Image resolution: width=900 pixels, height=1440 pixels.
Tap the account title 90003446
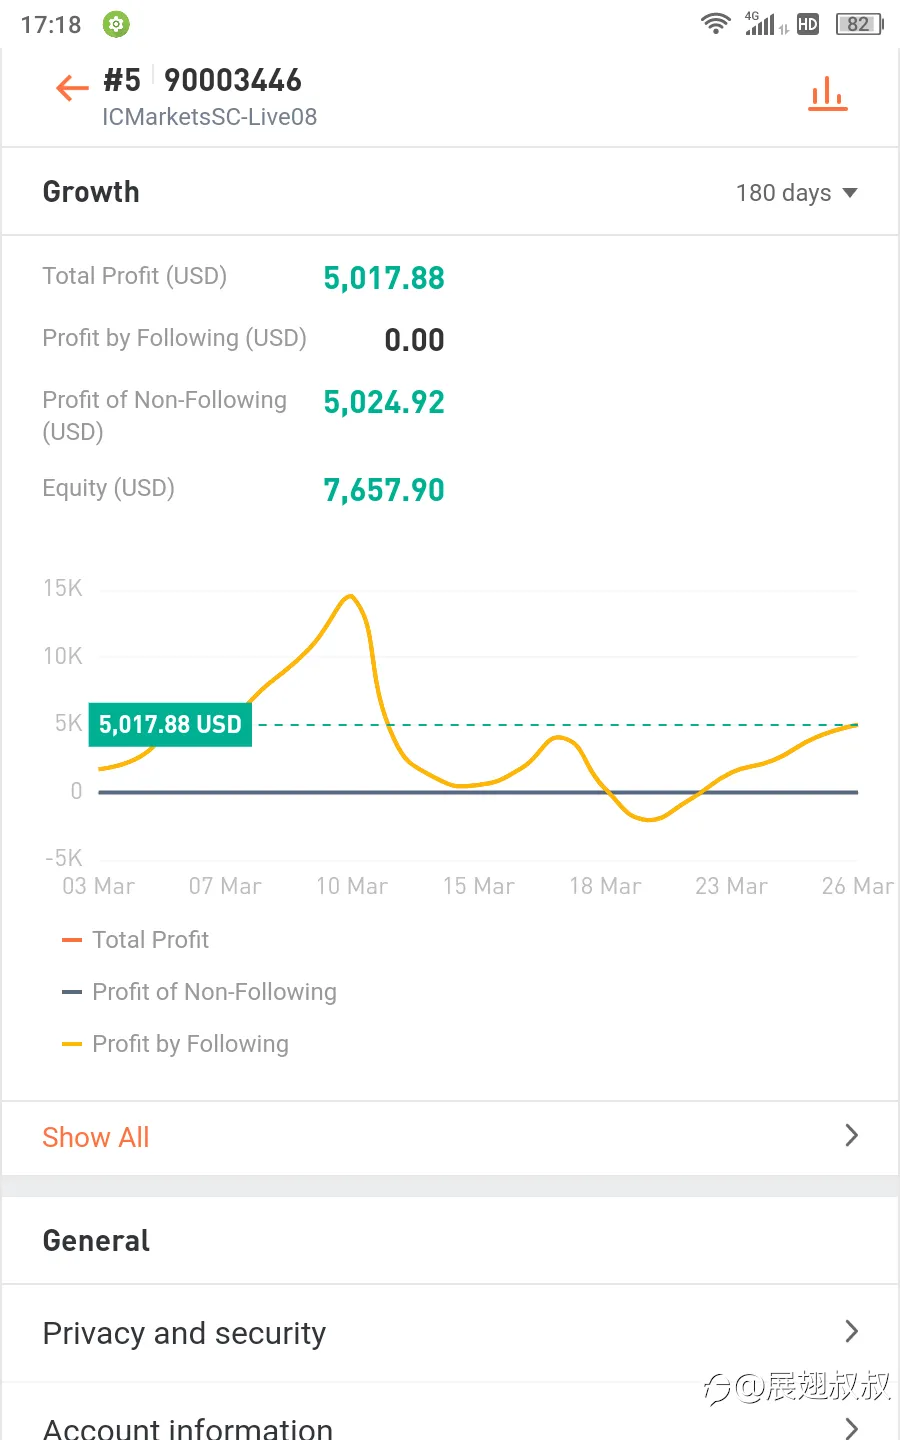click(x=233, y=80)
